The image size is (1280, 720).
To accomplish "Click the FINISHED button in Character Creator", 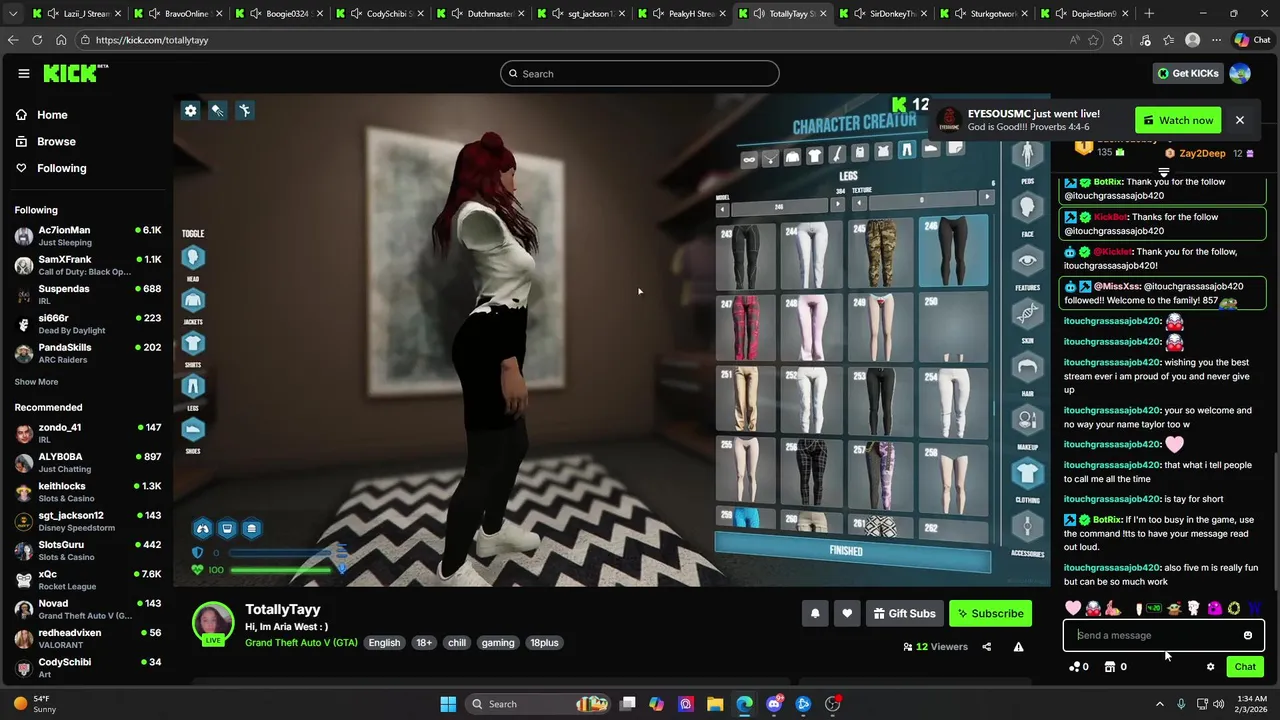I will click(x=853, y=553).
